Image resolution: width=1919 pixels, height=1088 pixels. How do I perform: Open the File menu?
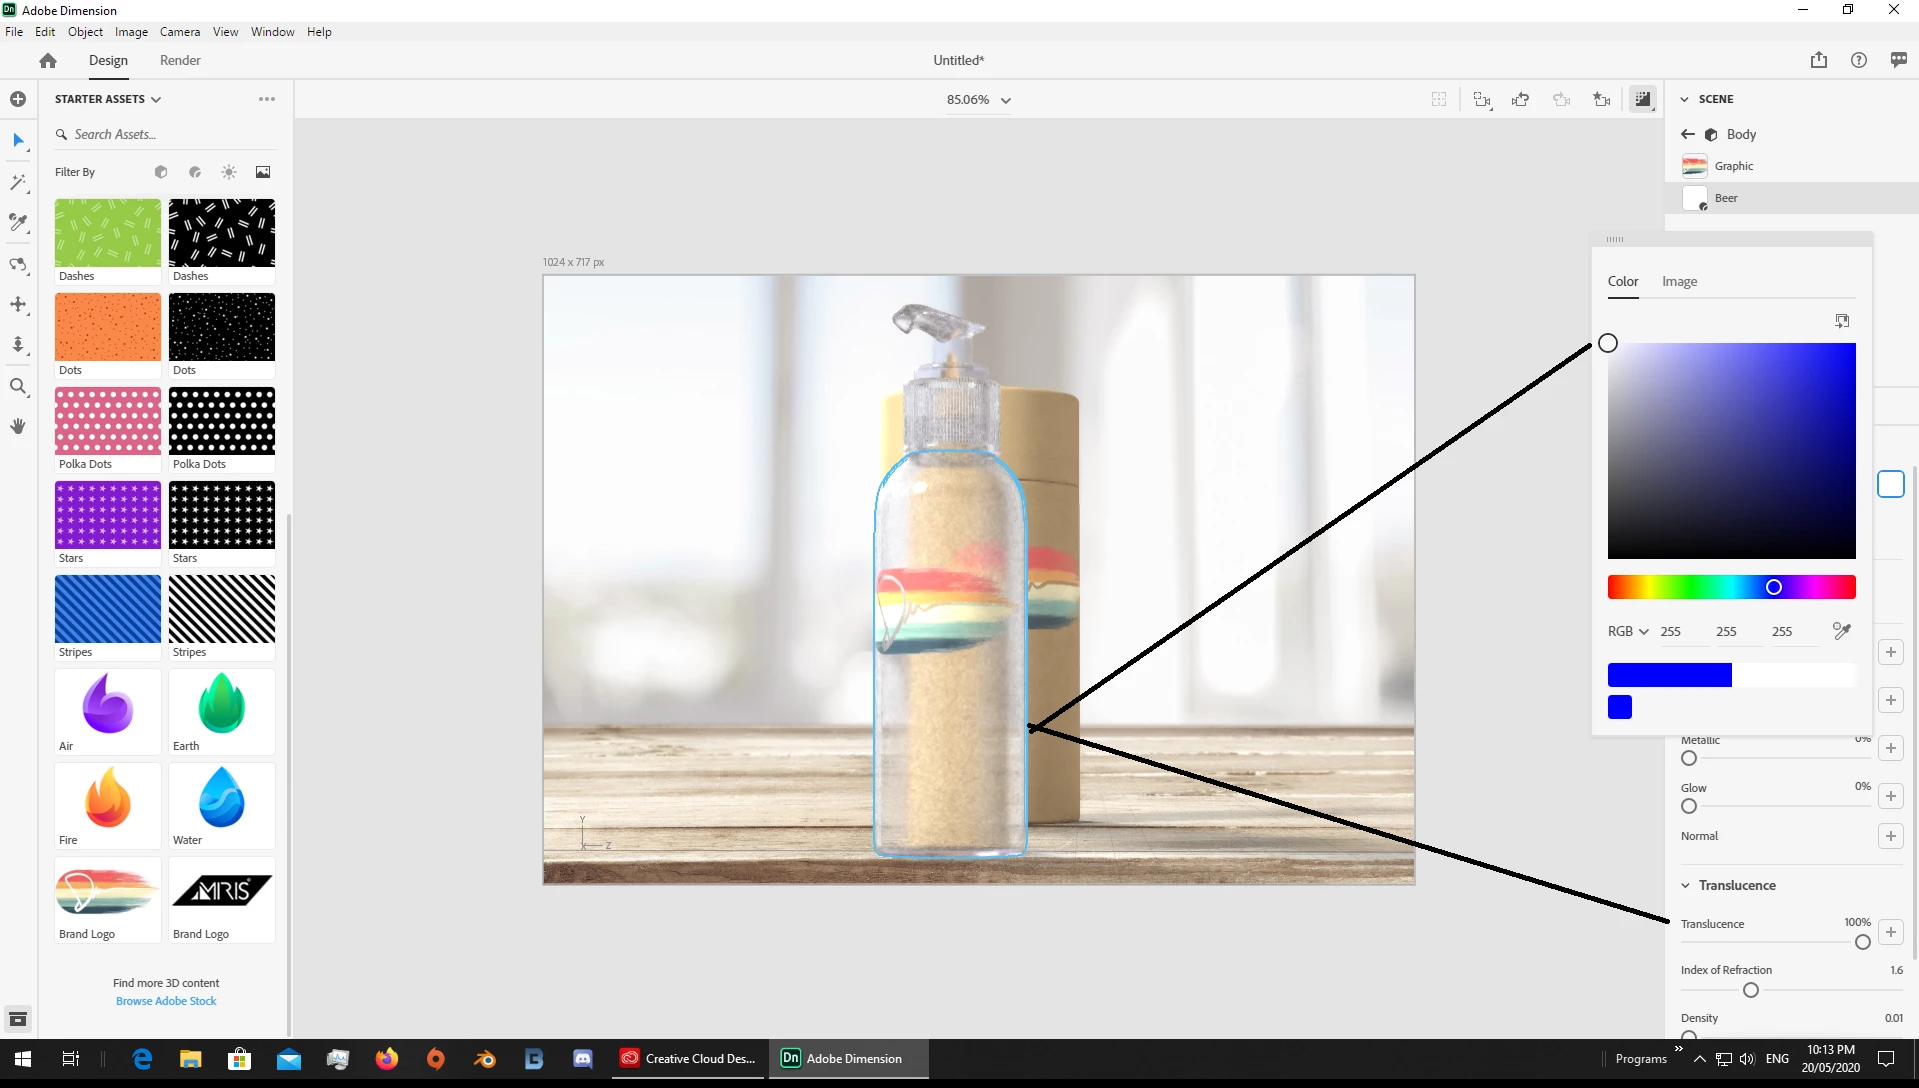[x=14, y=32]
